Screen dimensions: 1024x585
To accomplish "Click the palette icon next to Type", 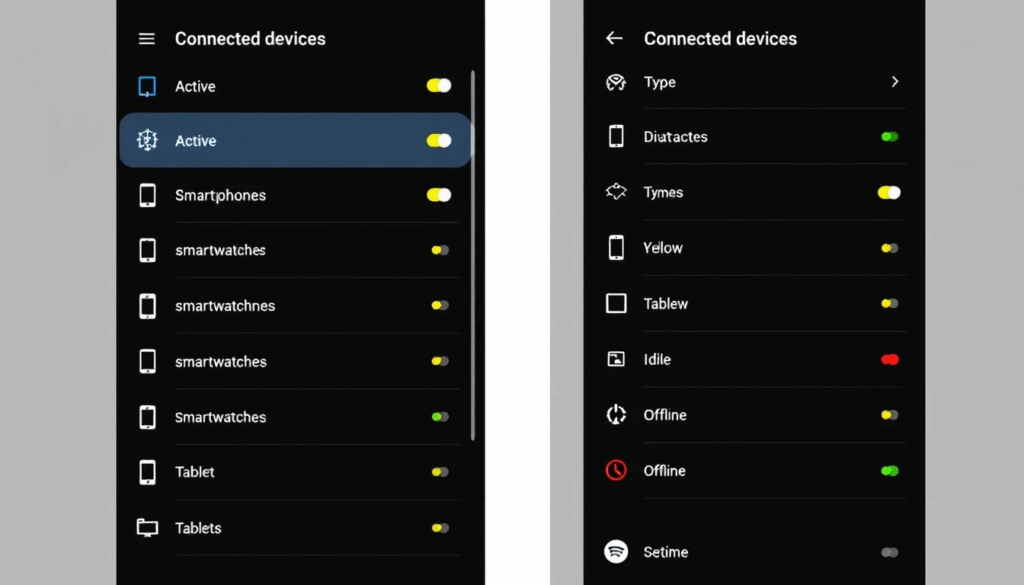I will point(616,82).
